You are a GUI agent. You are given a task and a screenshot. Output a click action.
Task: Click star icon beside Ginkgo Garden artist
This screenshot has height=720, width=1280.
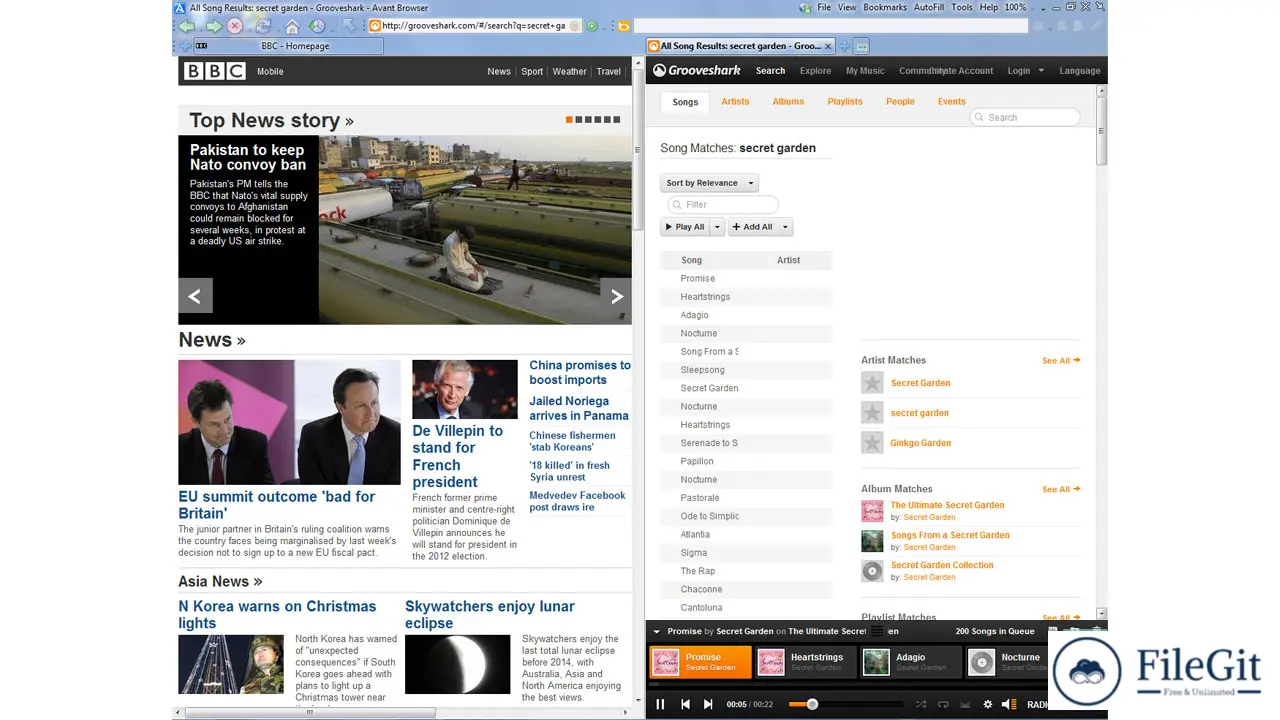[x=873, y=443]
